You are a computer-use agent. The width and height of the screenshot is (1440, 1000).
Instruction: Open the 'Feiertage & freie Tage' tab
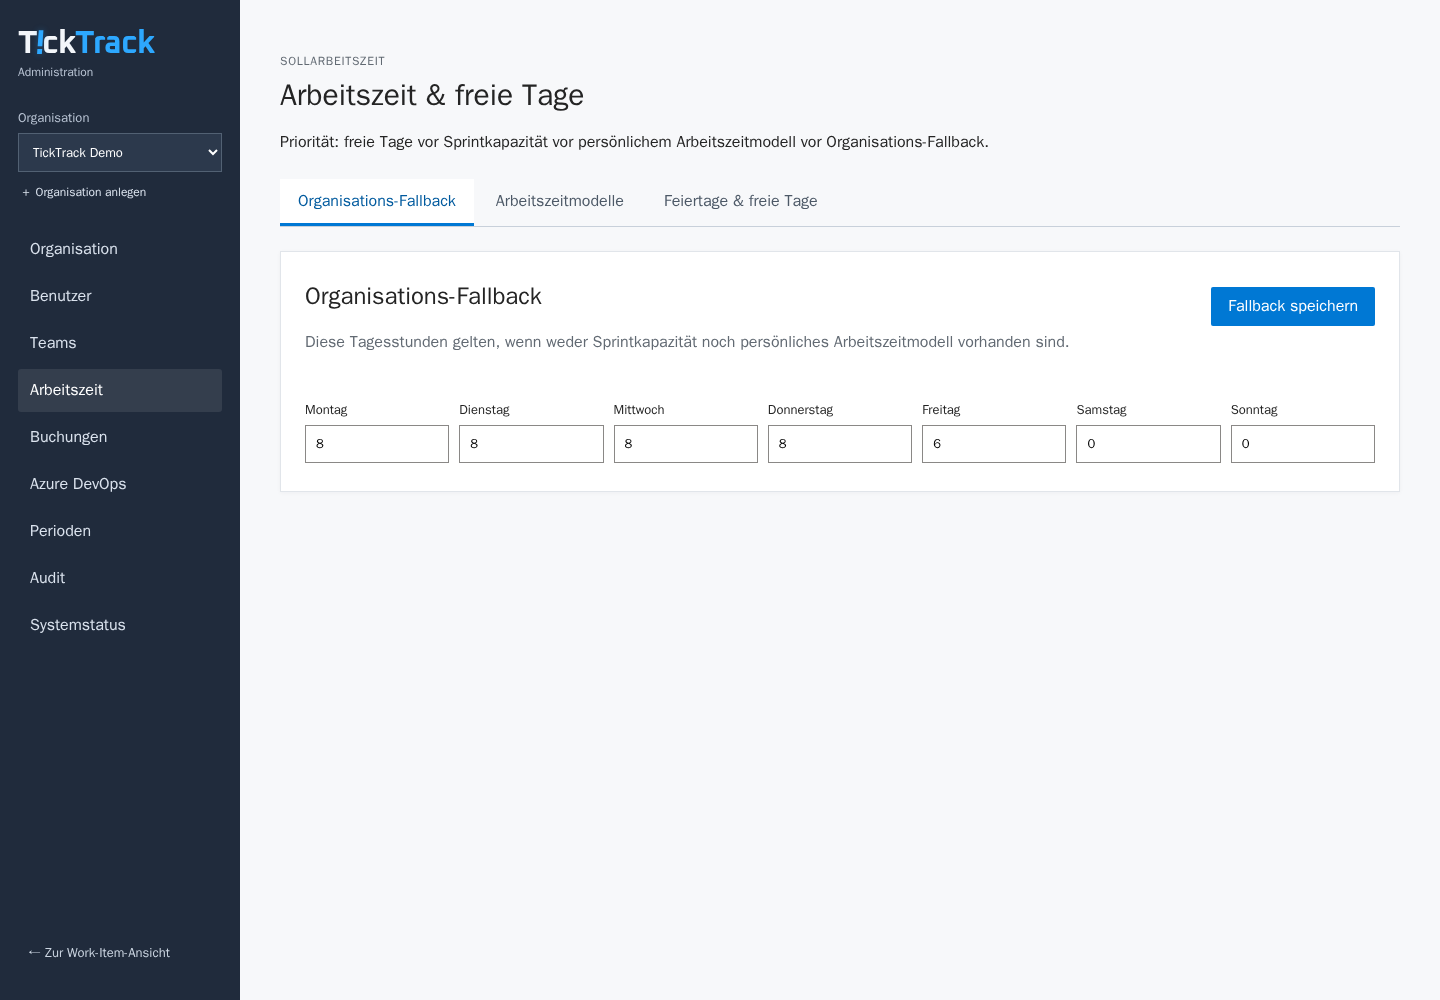click(741, 202)
